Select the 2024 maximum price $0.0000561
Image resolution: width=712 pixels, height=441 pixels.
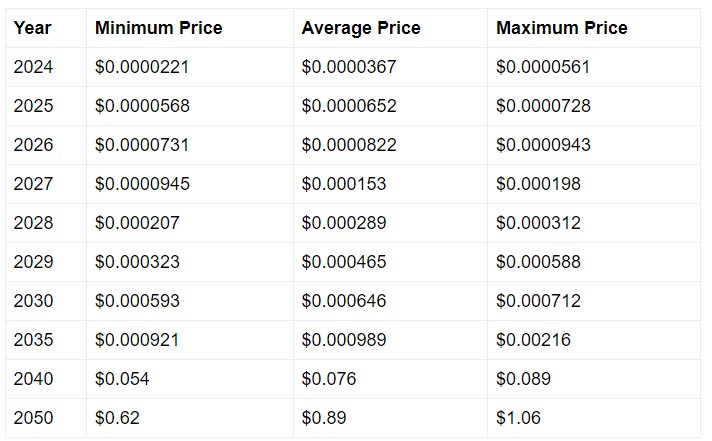[x=543, y=67]
